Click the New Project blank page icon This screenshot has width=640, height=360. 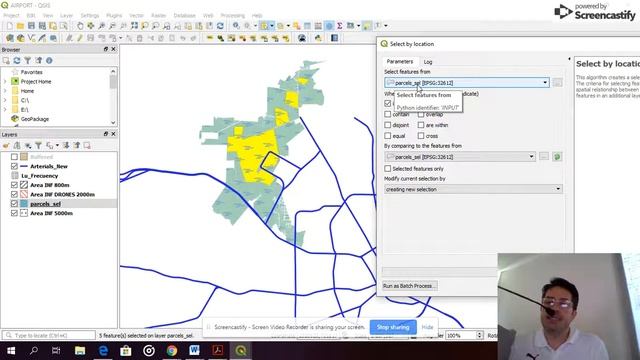pyautogui.click(x=9, y=26)
